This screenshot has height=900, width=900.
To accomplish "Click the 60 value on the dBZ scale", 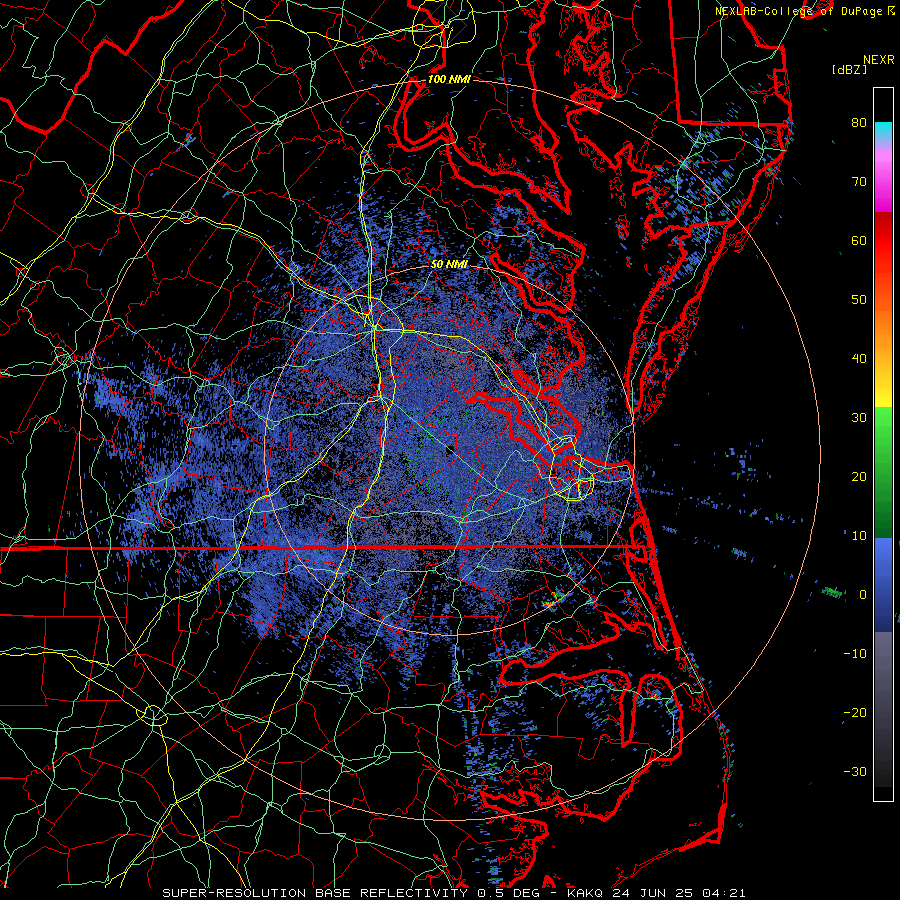I will pyautogui.click(x=859, y=240).
